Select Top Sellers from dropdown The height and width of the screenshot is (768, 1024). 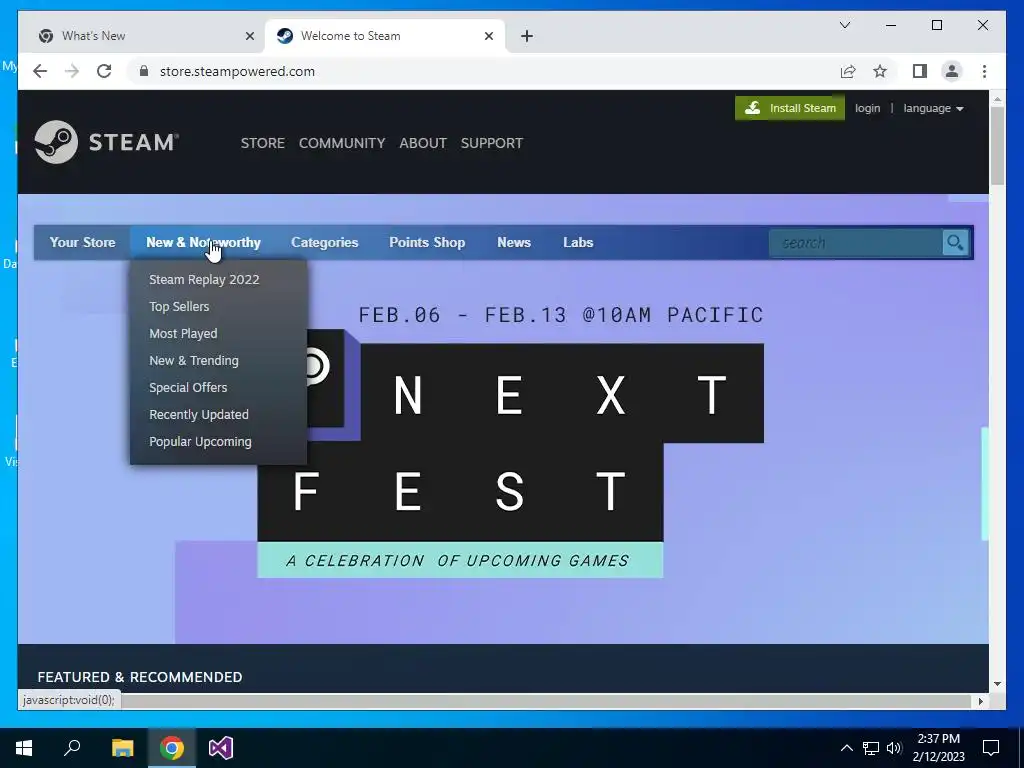click(x=179, y=306)
